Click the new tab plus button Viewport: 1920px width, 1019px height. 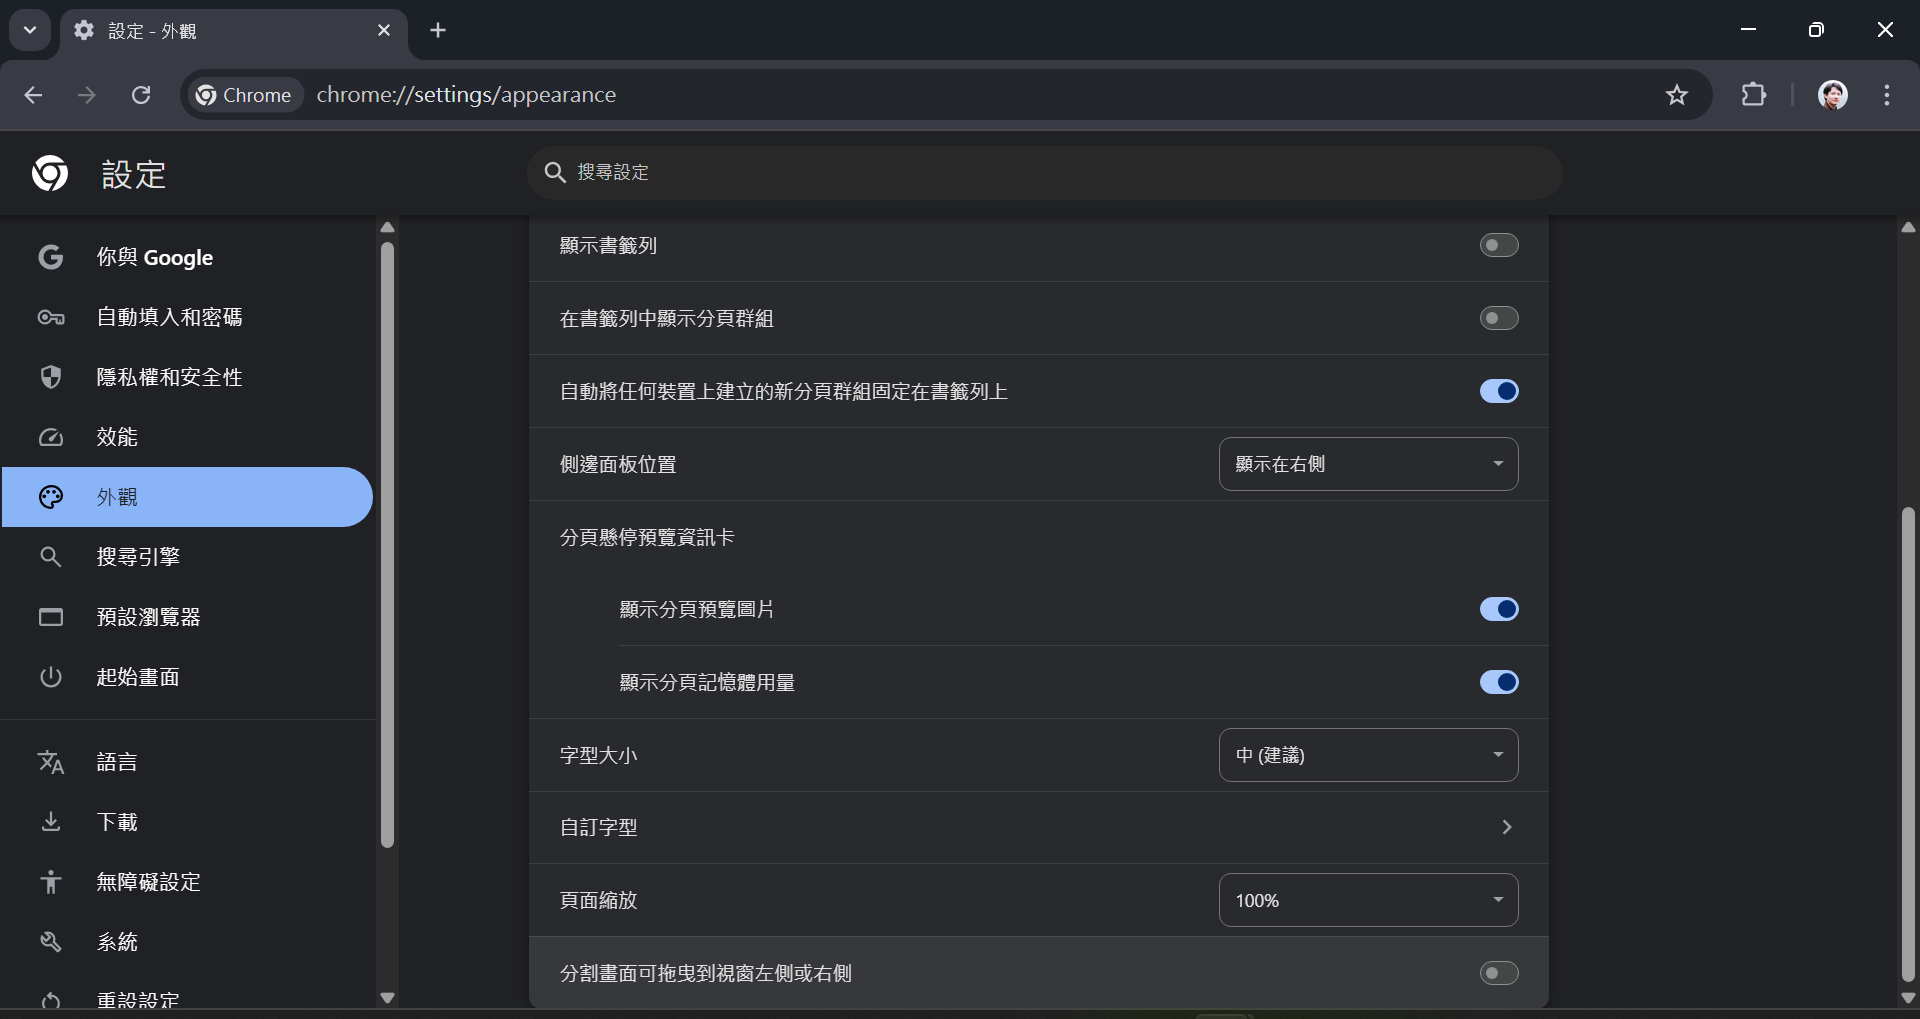point(438,30)
